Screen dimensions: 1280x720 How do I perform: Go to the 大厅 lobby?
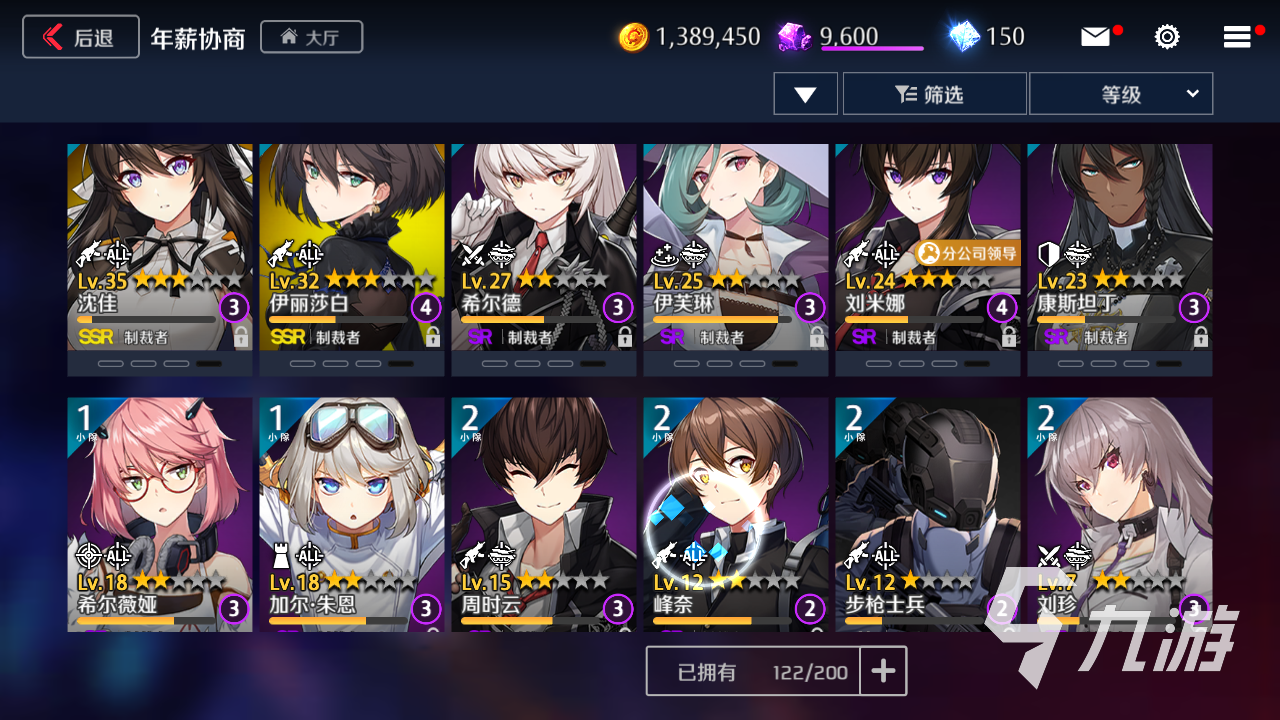coord(311,37)
